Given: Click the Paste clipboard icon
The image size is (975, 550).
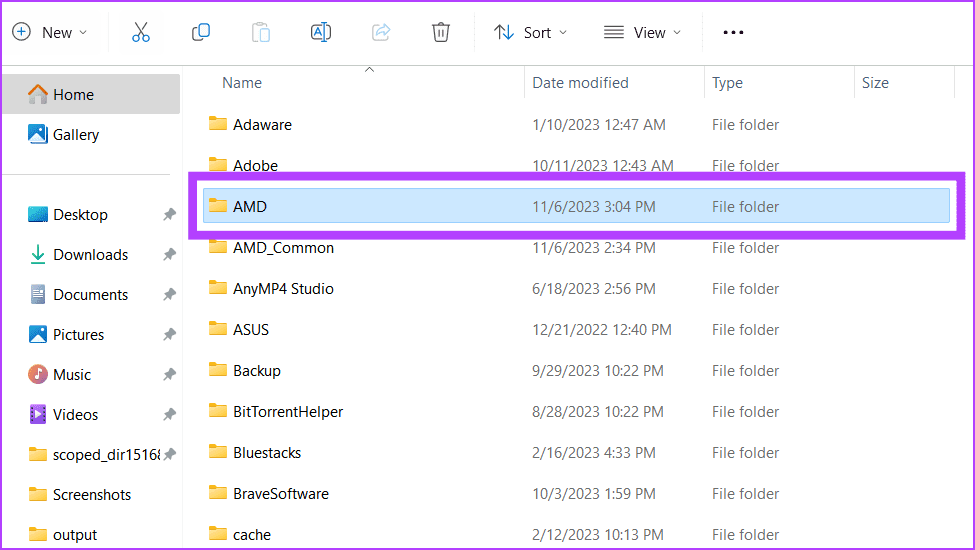Looking at the screenshot, I should click(261, 33).
